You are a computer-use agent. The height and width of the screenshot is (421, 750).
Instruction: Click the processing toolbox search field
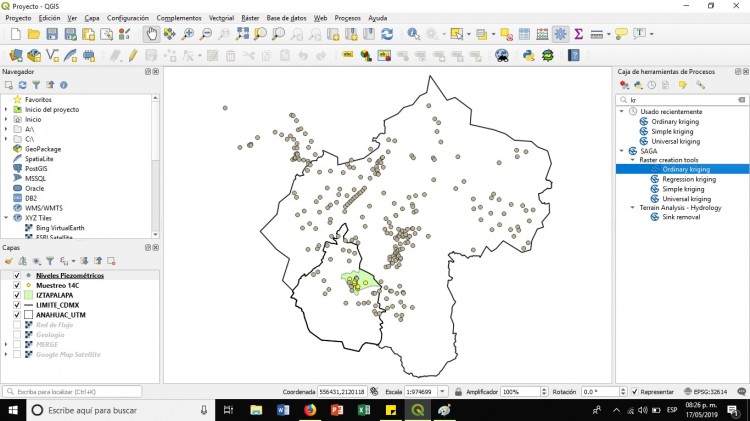(682, 100)
